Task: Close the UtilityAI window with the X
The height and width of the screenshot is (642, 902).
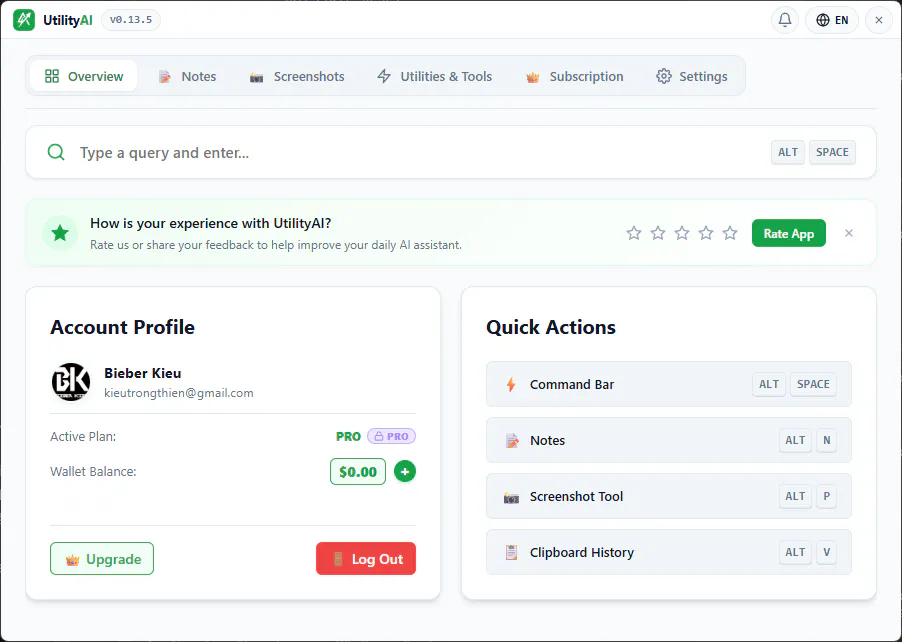Action: pyautogui.click(x=878, y=20)
